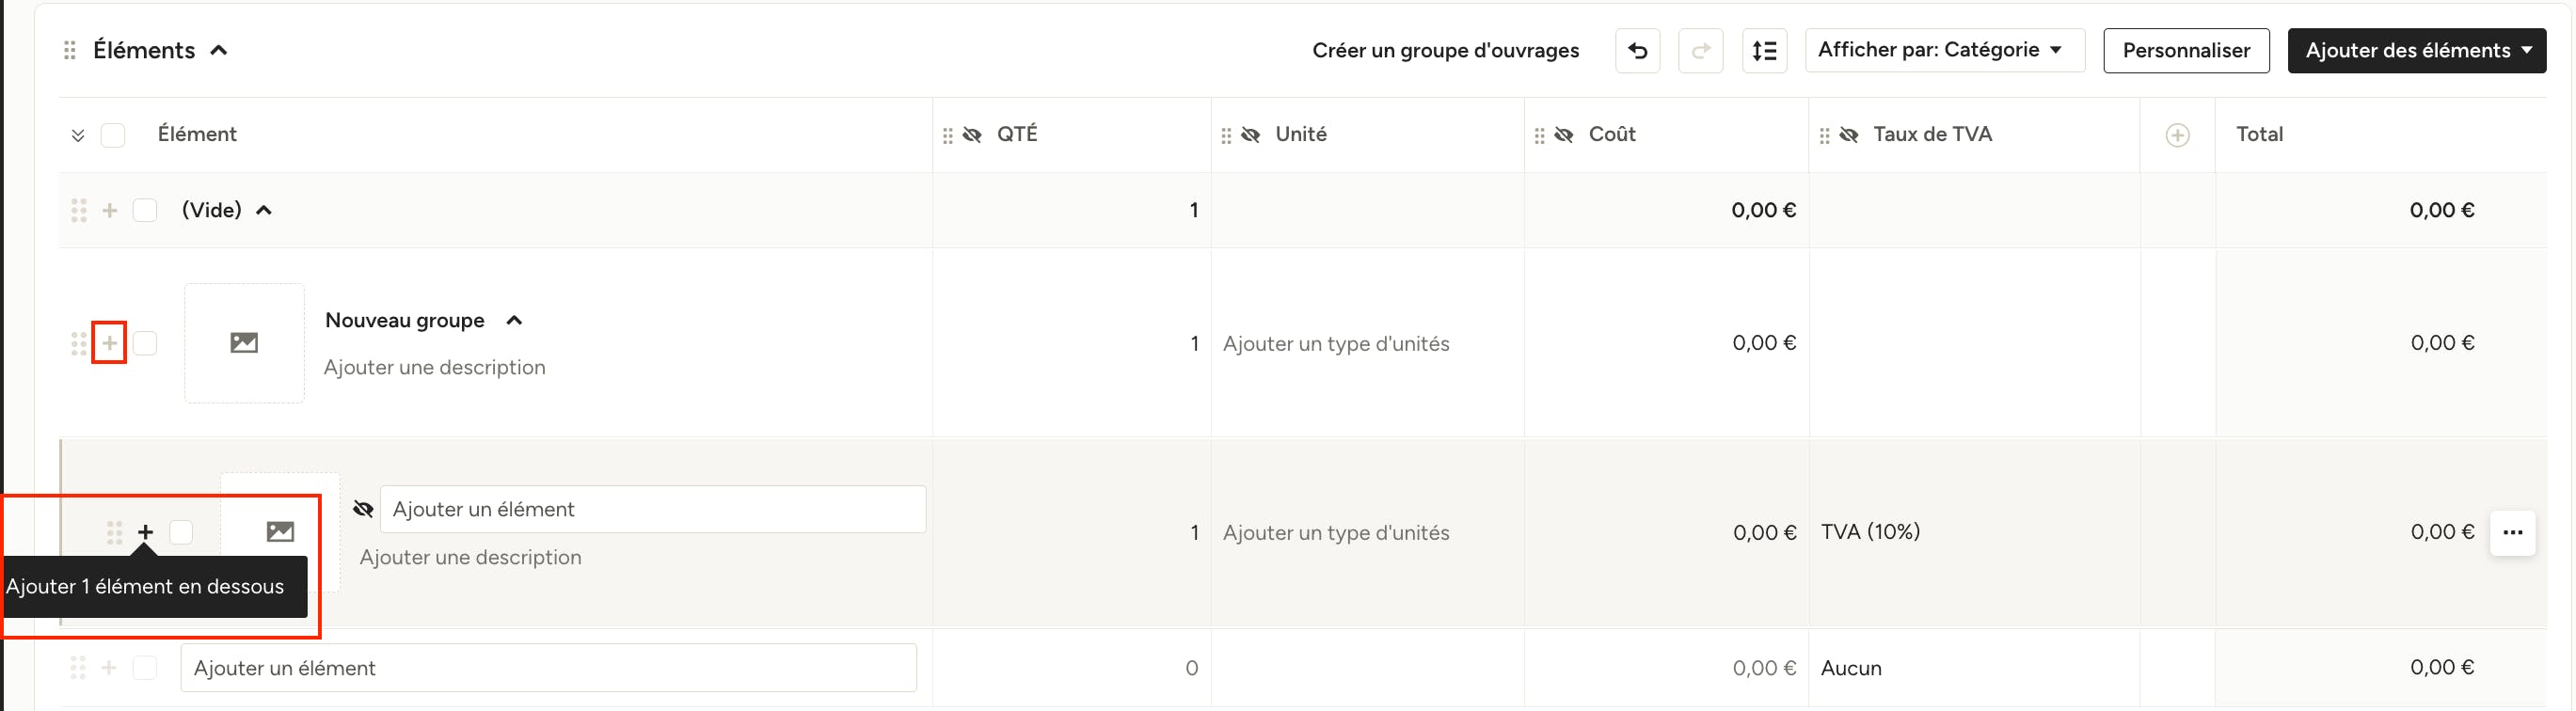Click drag handle beside Éléments title

[70, 50]
